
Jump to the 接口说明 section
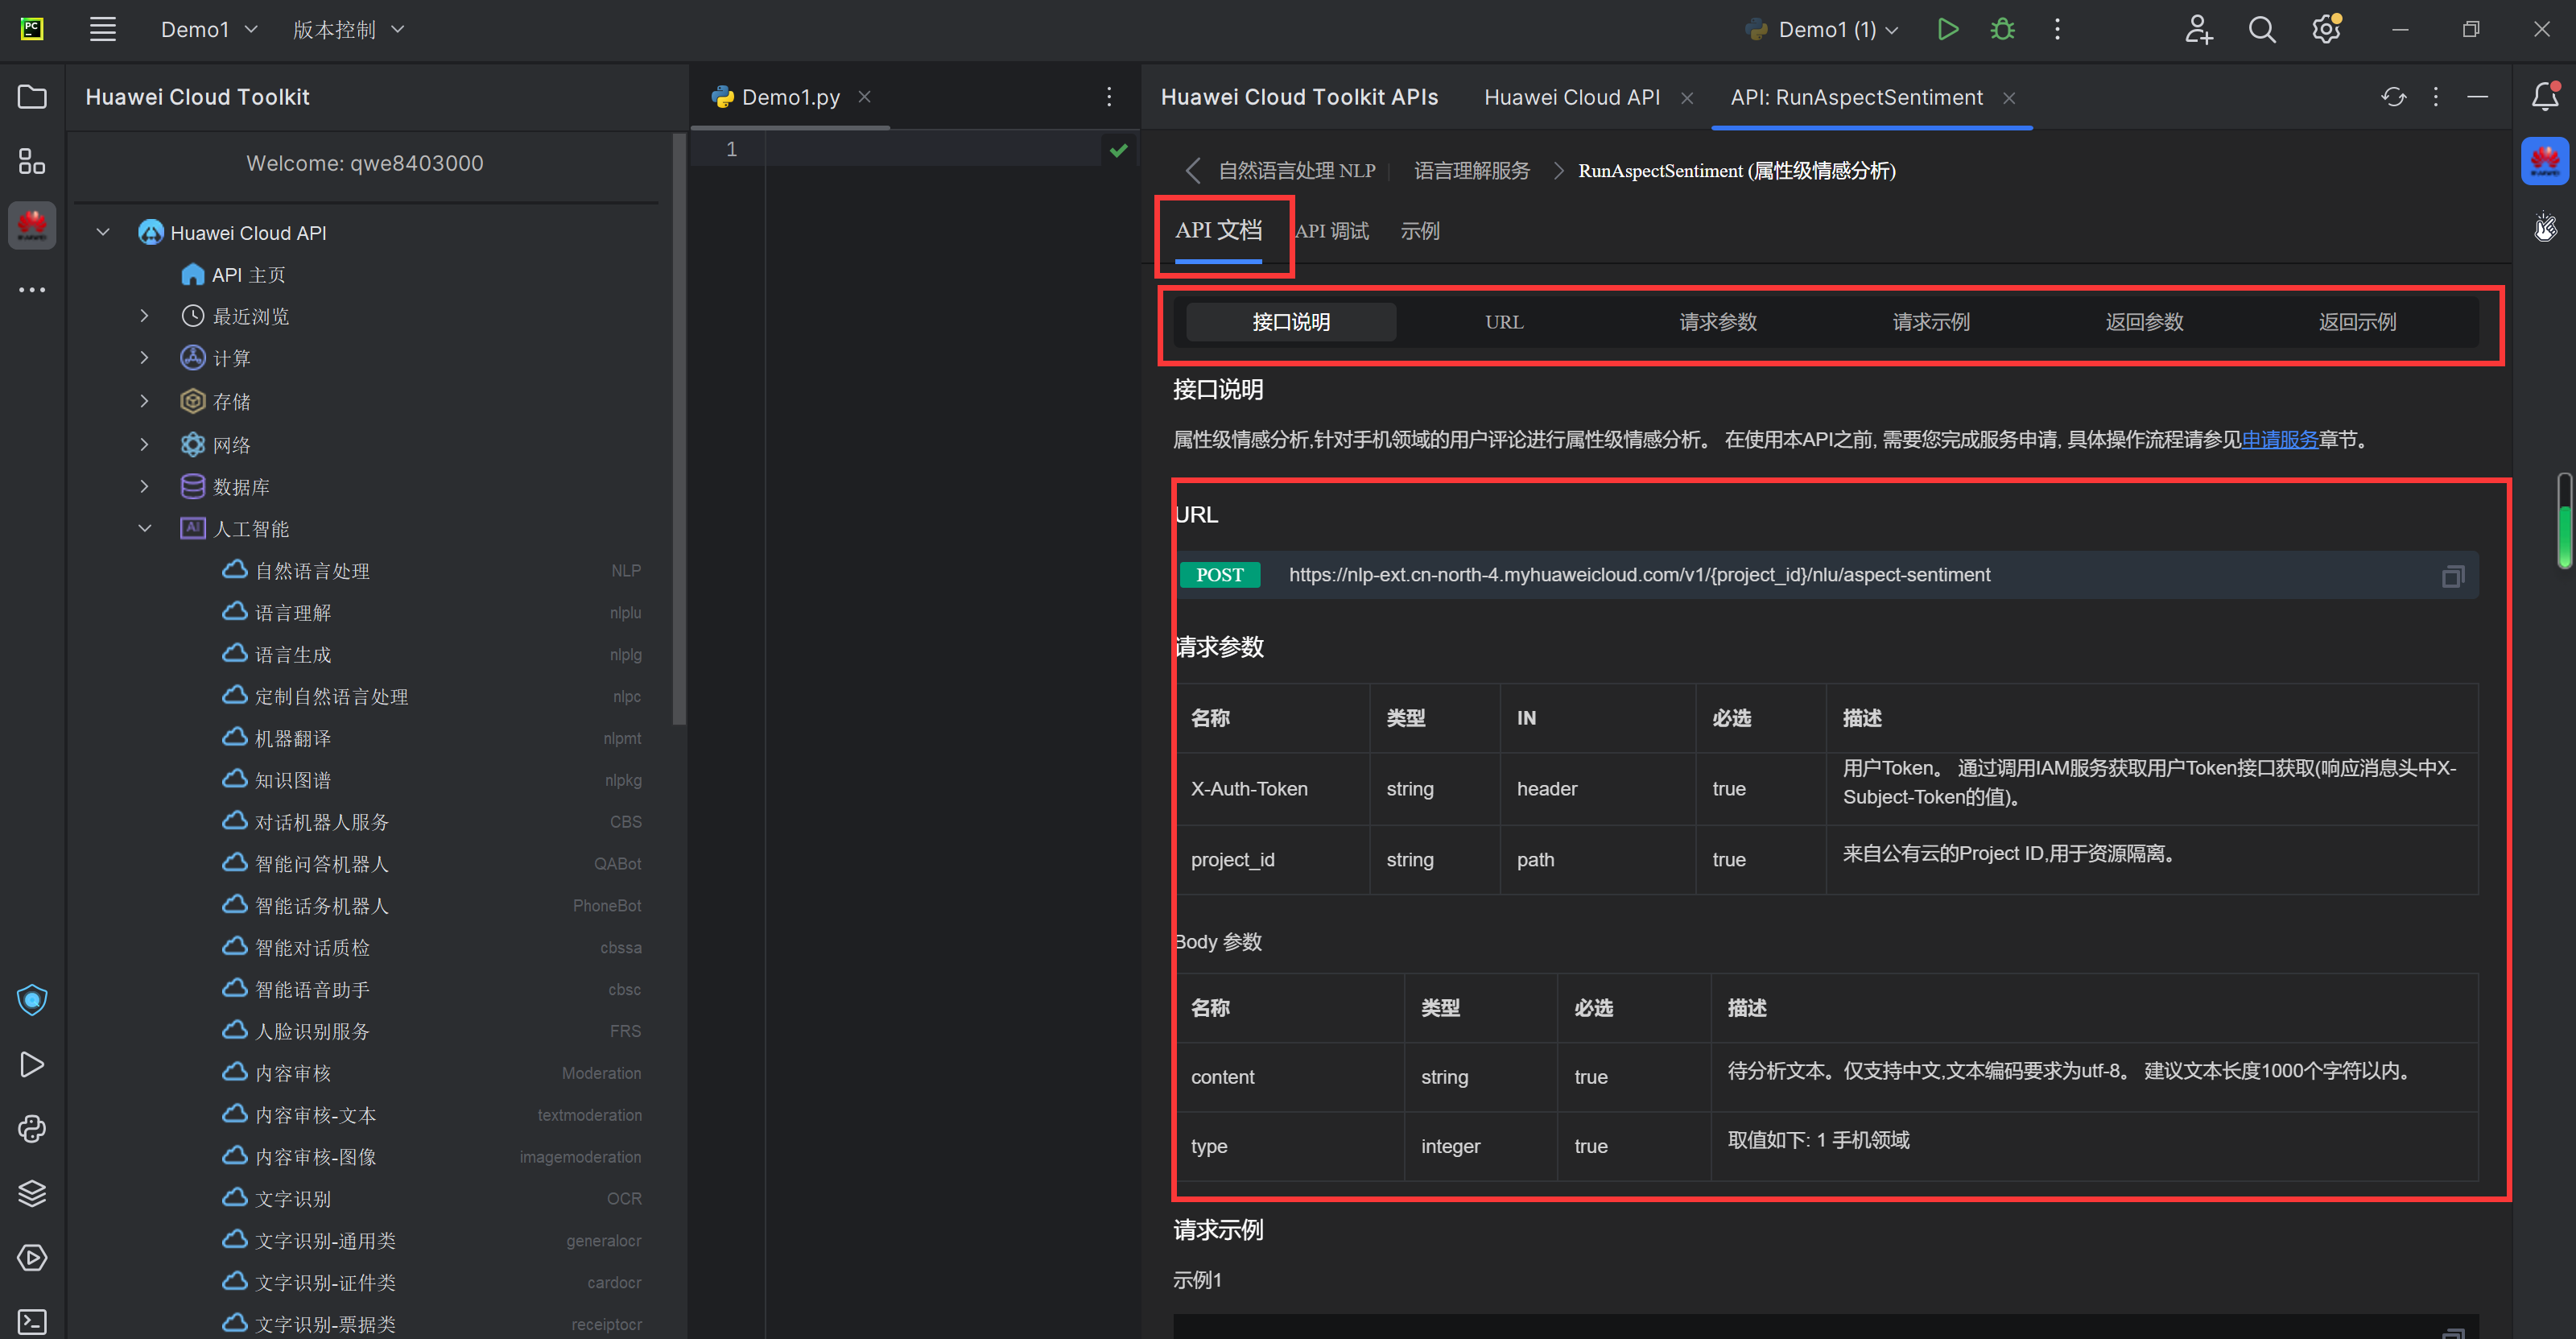point(1291,322)
